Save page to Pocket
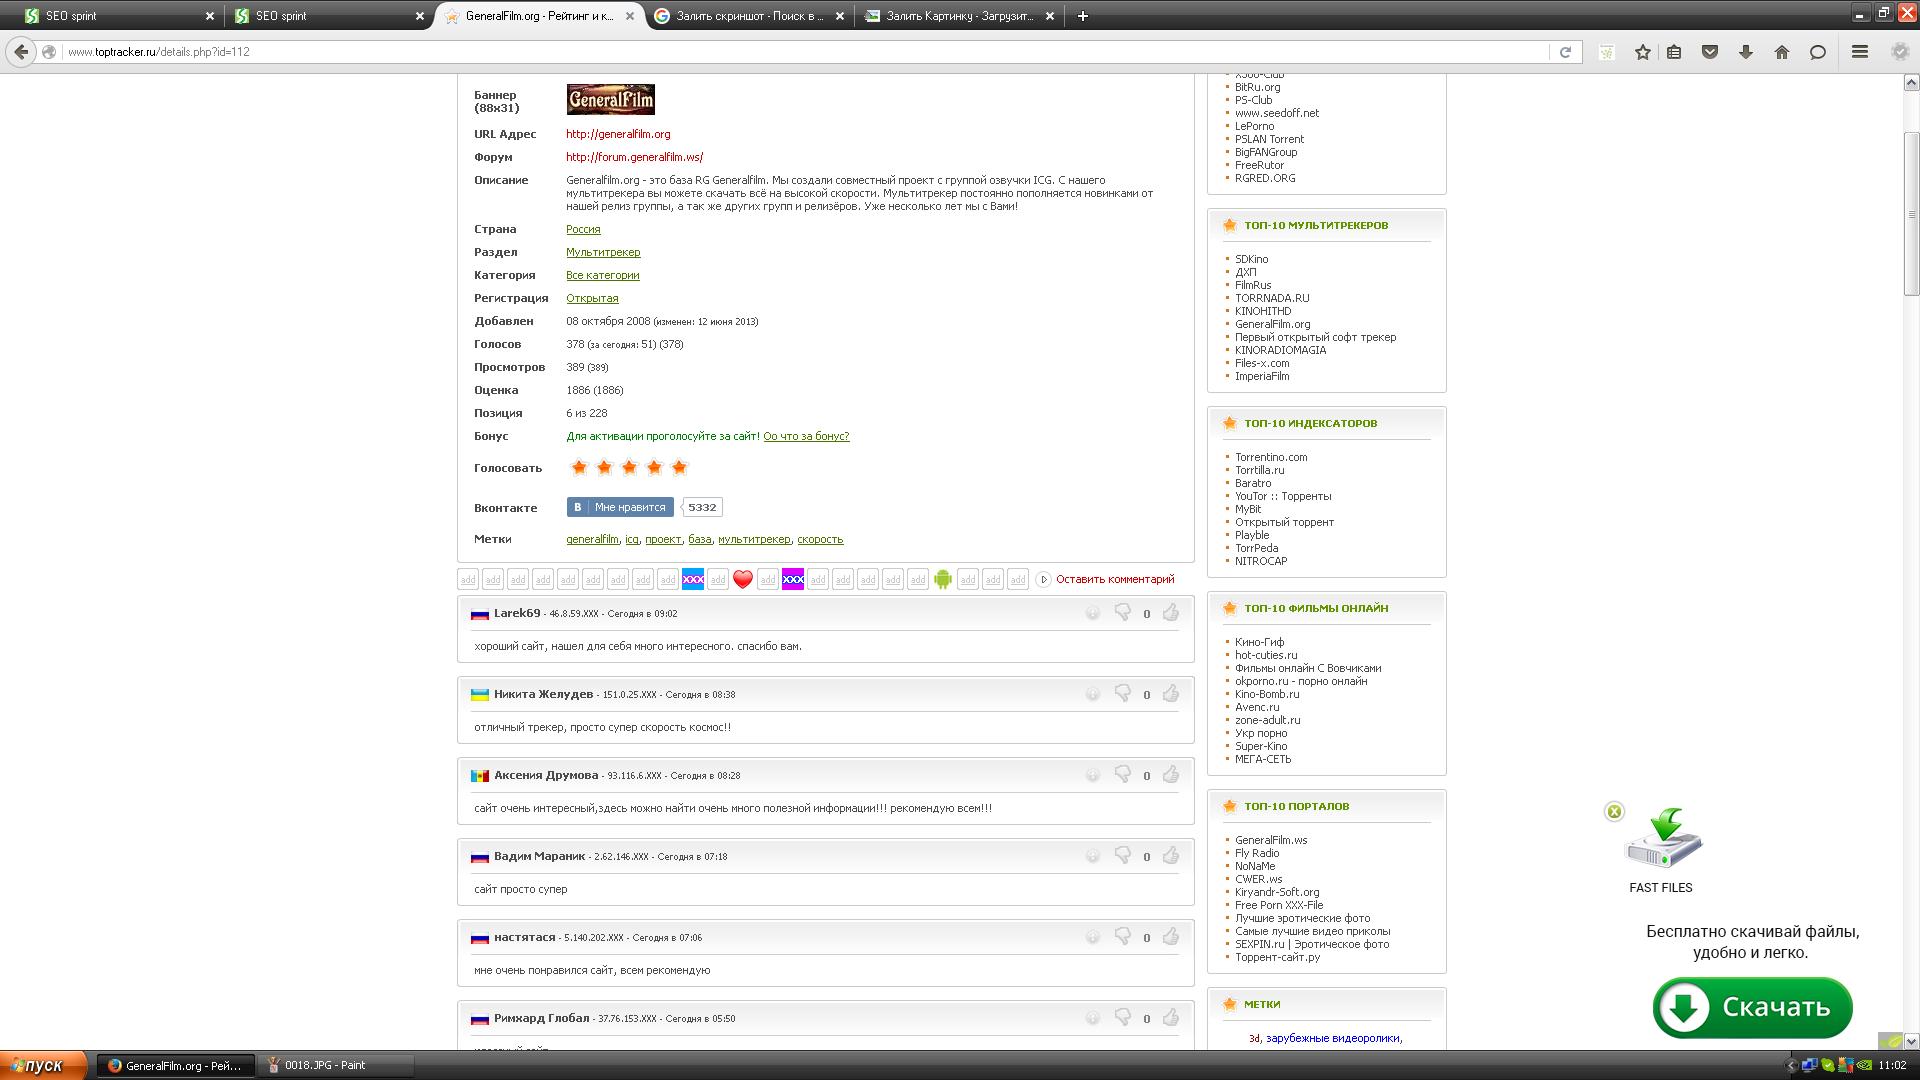 point(1710,52)
